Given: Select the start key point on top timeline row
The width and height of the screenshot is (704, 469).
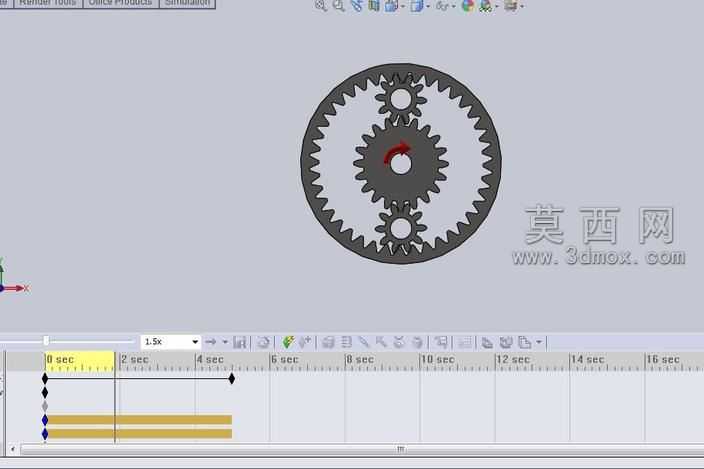Looking at the screenshot, I should [x=45, y=379].
